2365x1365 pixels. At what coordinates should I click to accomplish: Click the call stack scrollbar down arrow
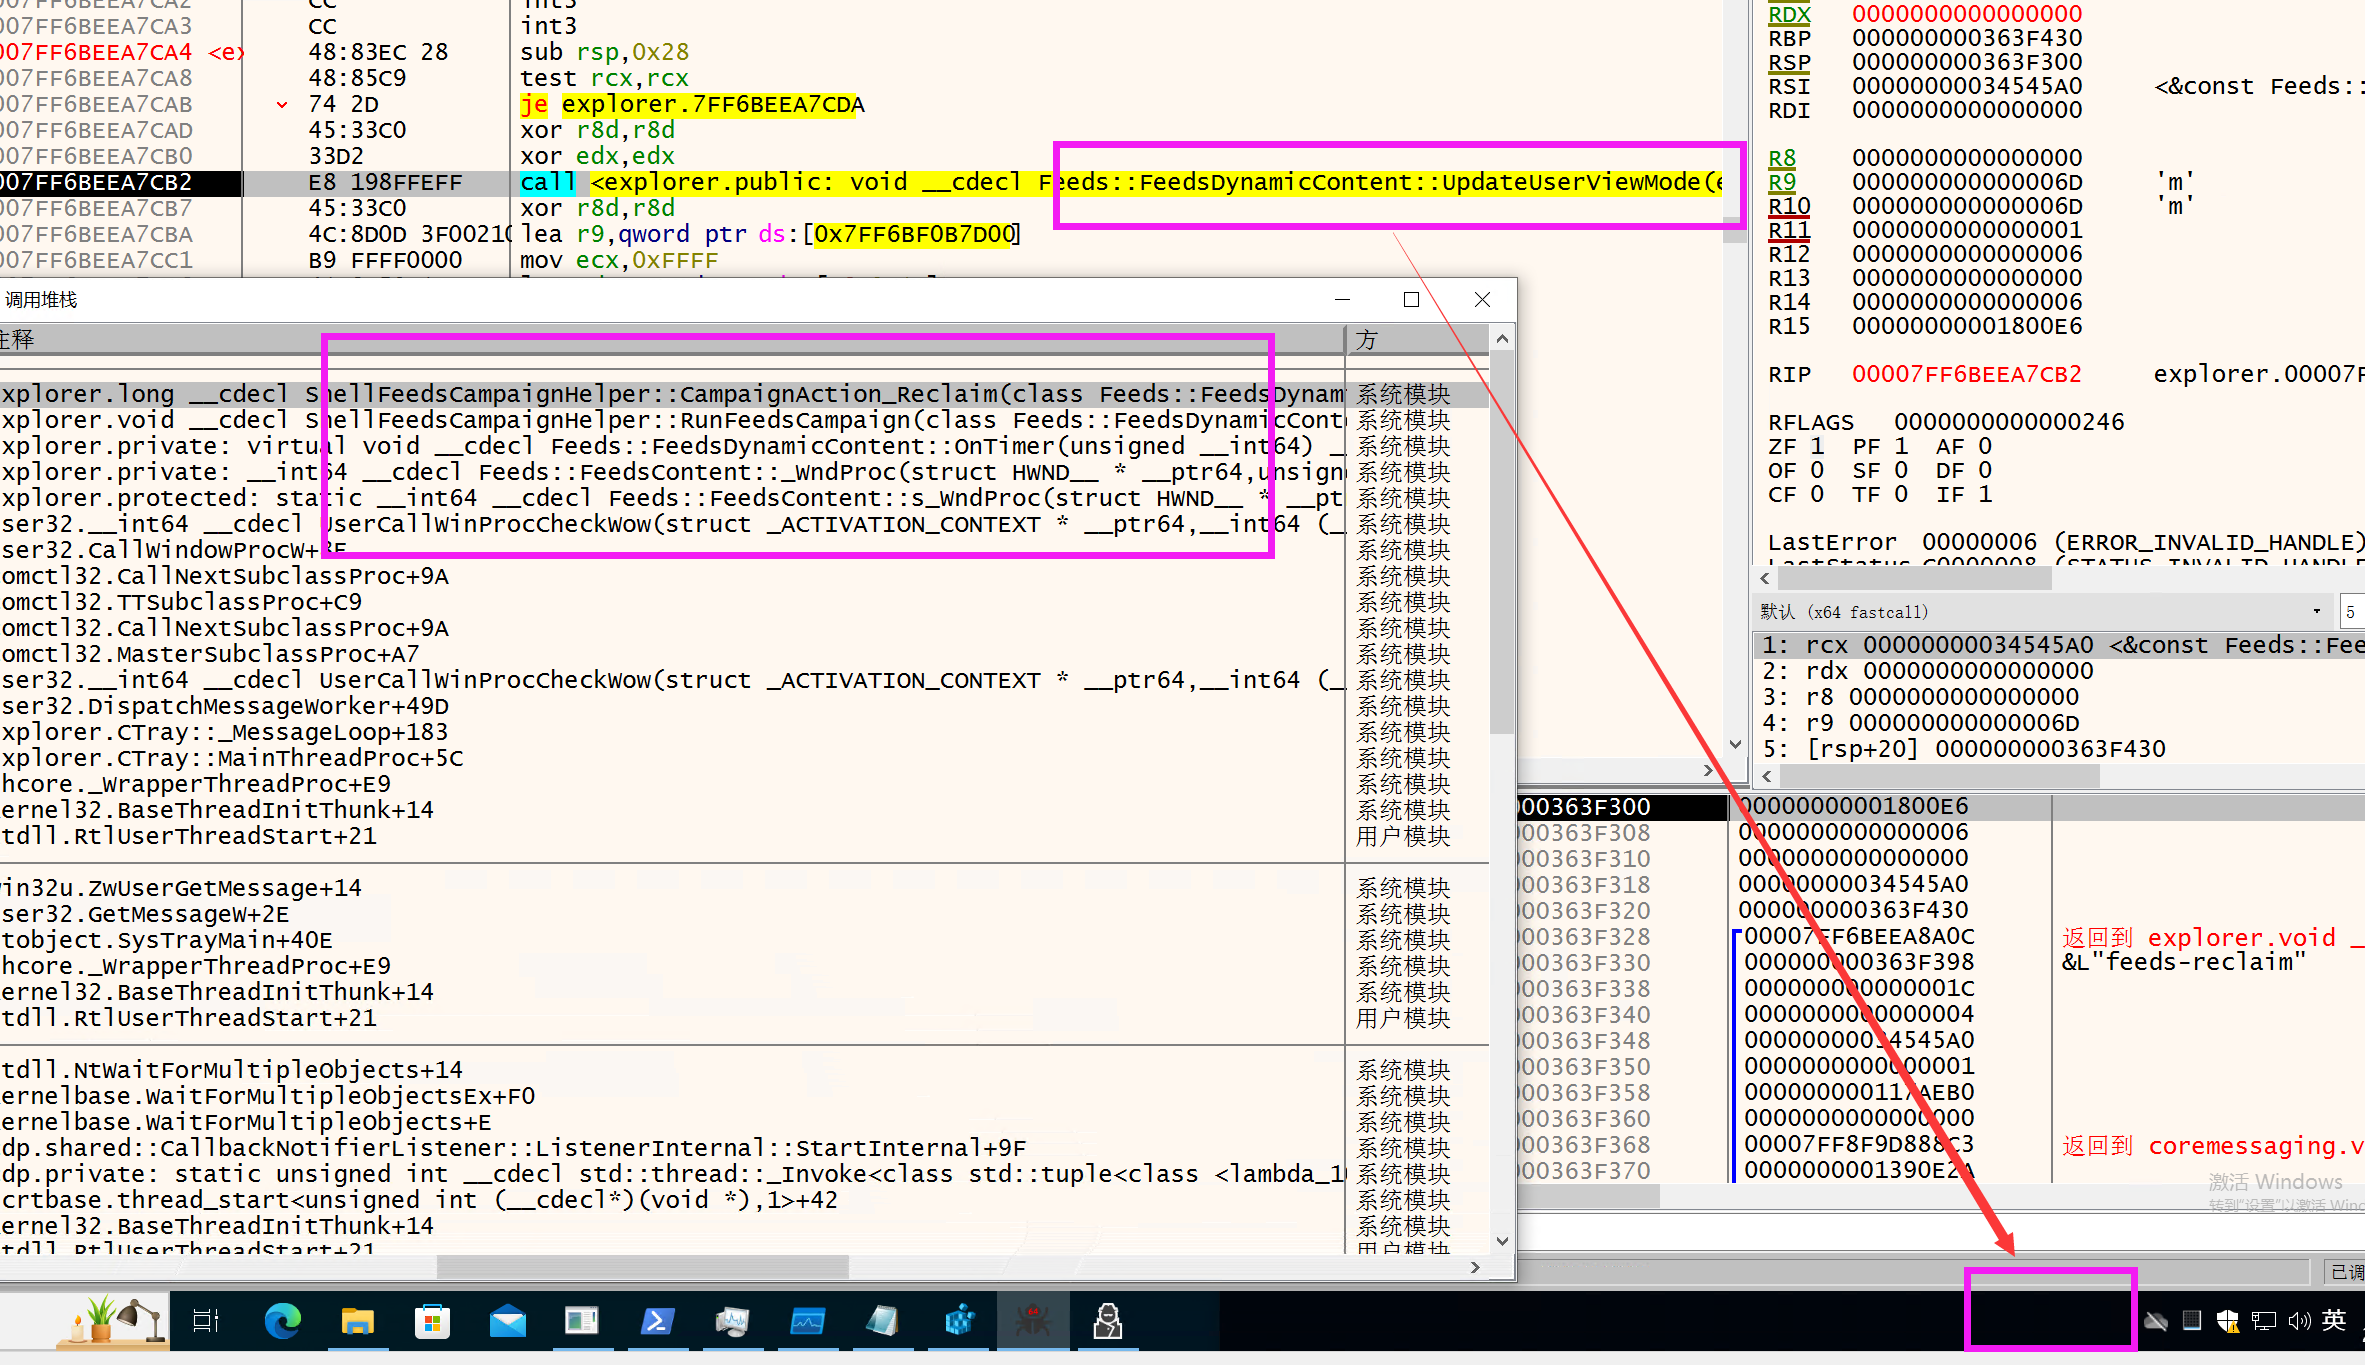pyautogui.click(x=1502, y=1241)
